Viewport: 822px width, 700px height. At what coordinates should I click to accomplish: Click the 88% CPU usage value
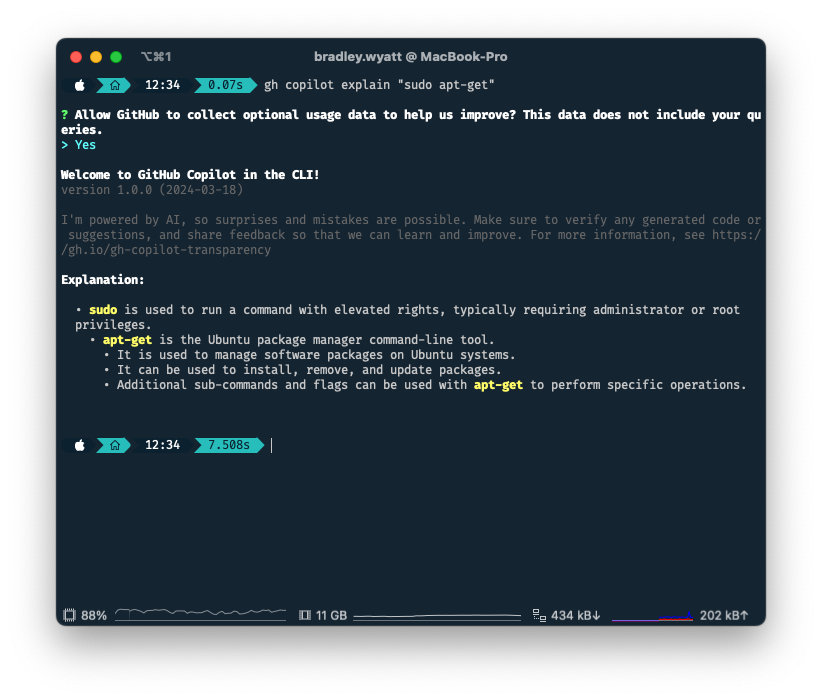point(94,616)
